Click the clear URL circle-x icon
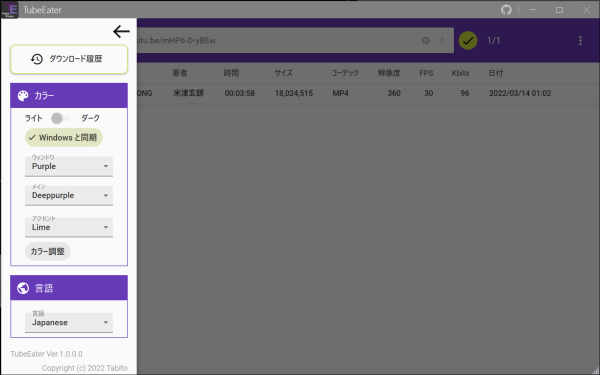The width and height of the screenshot is (600, 375). [426, 41]
